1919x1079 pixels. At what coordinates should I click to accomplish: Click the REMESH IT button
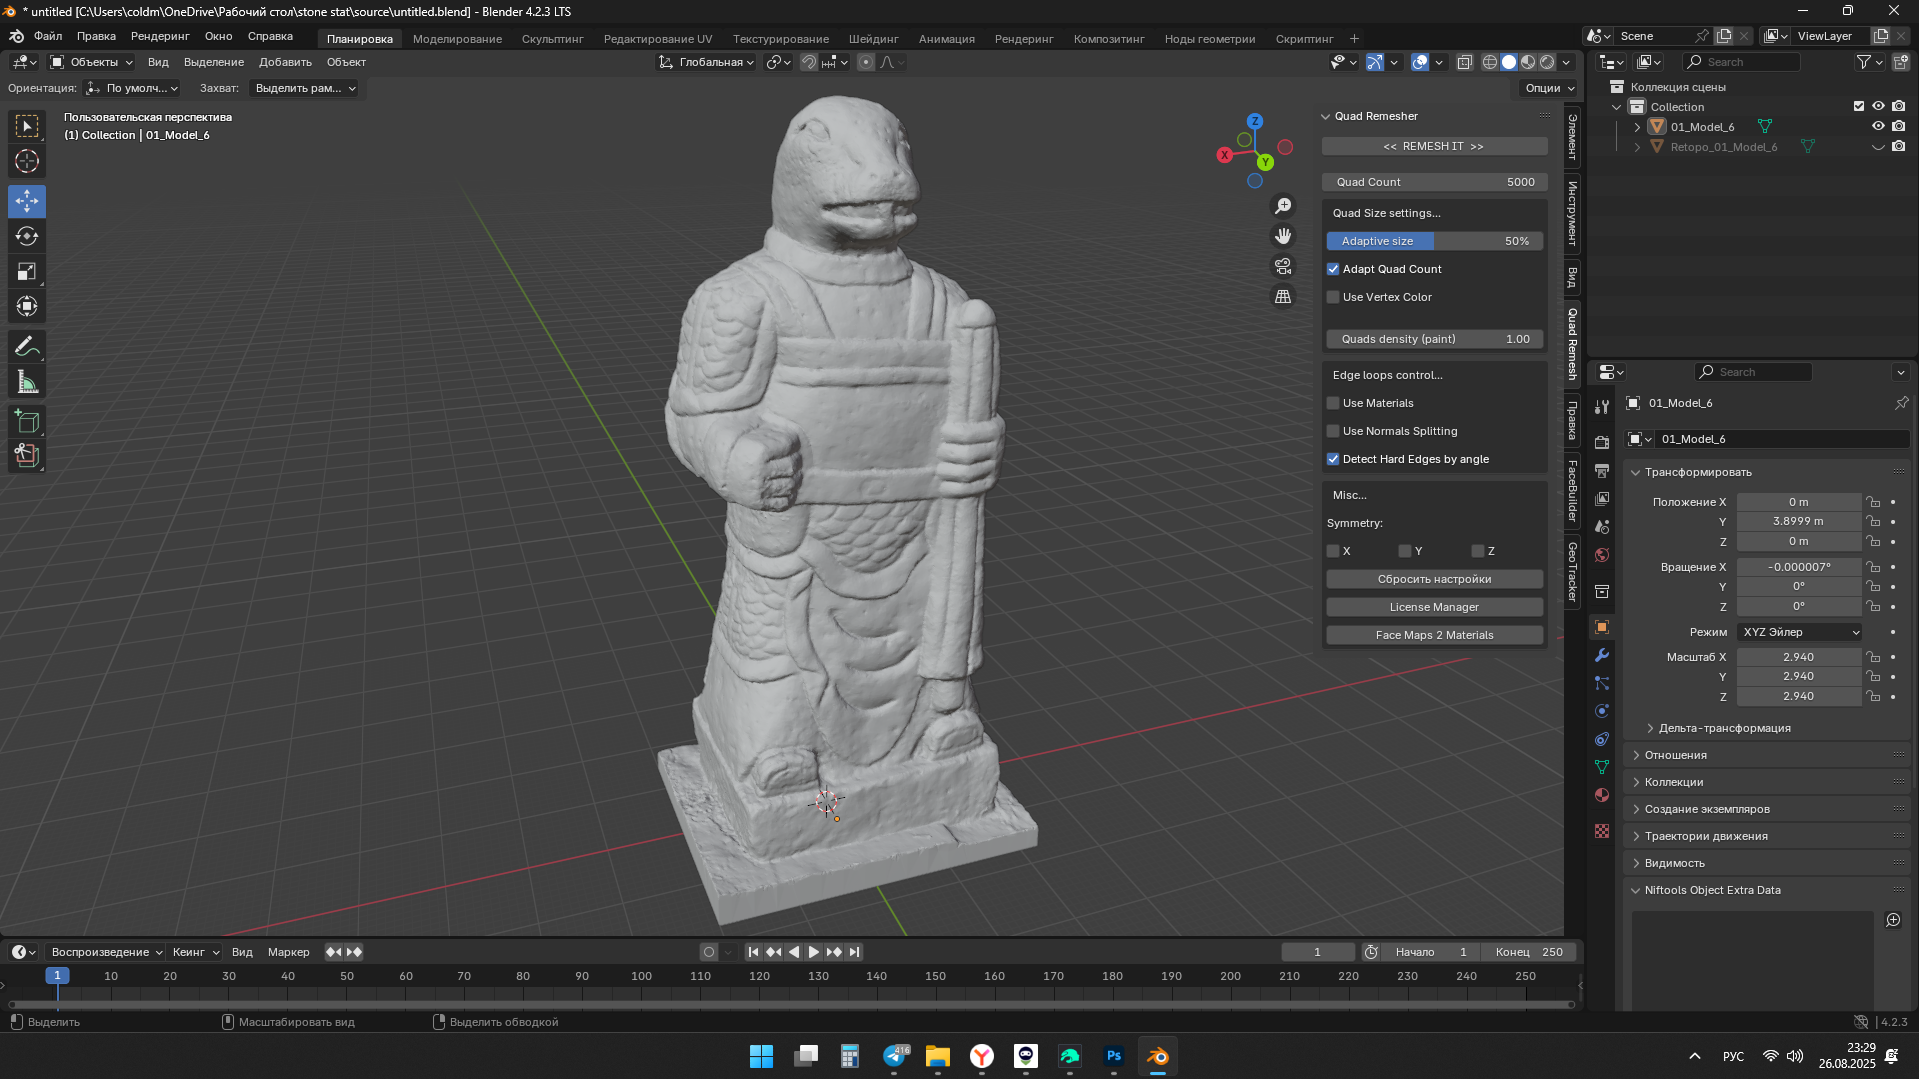coord(1434,146)
